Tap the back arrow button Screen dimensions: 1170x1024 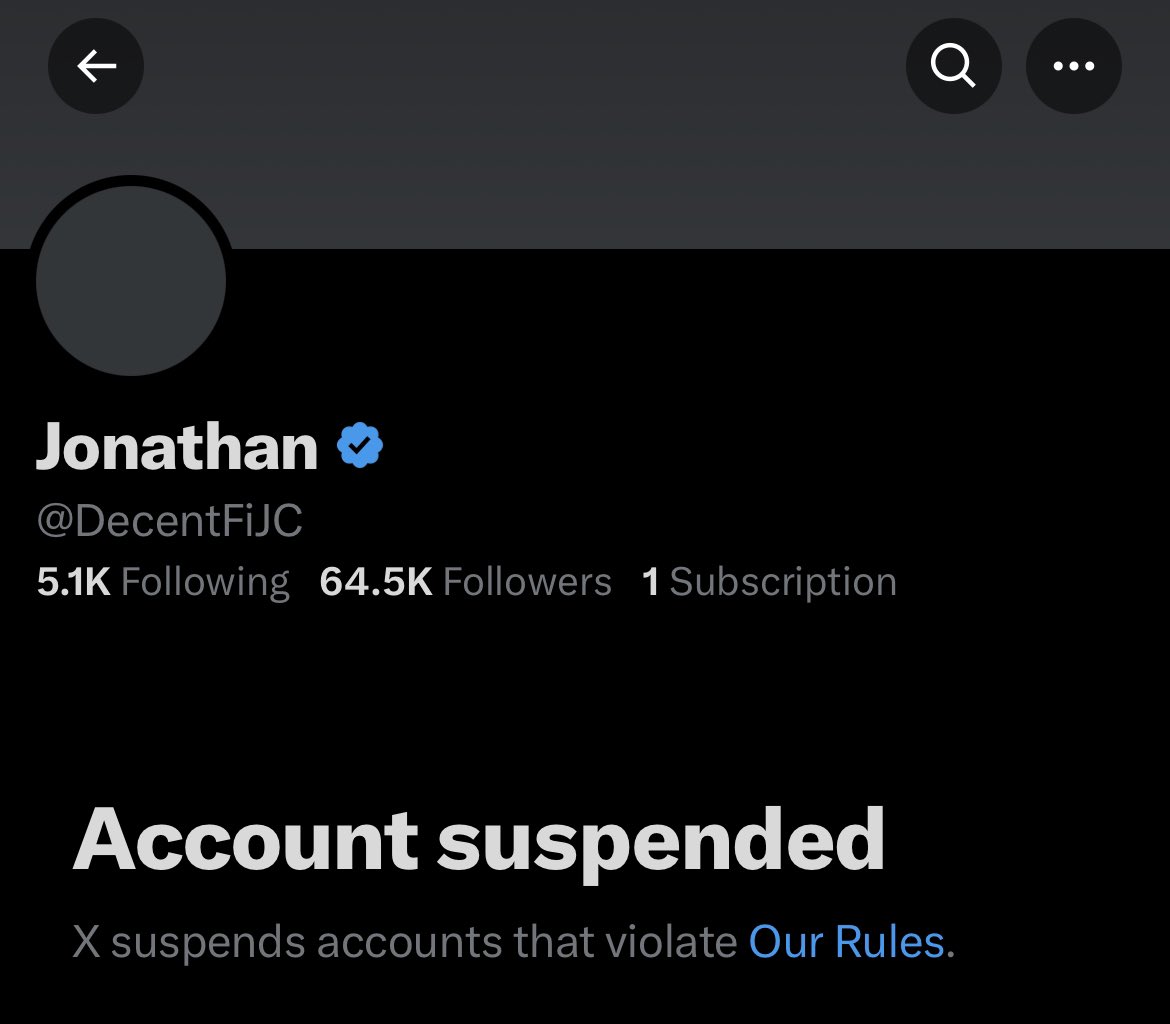[x=96, y=67]
